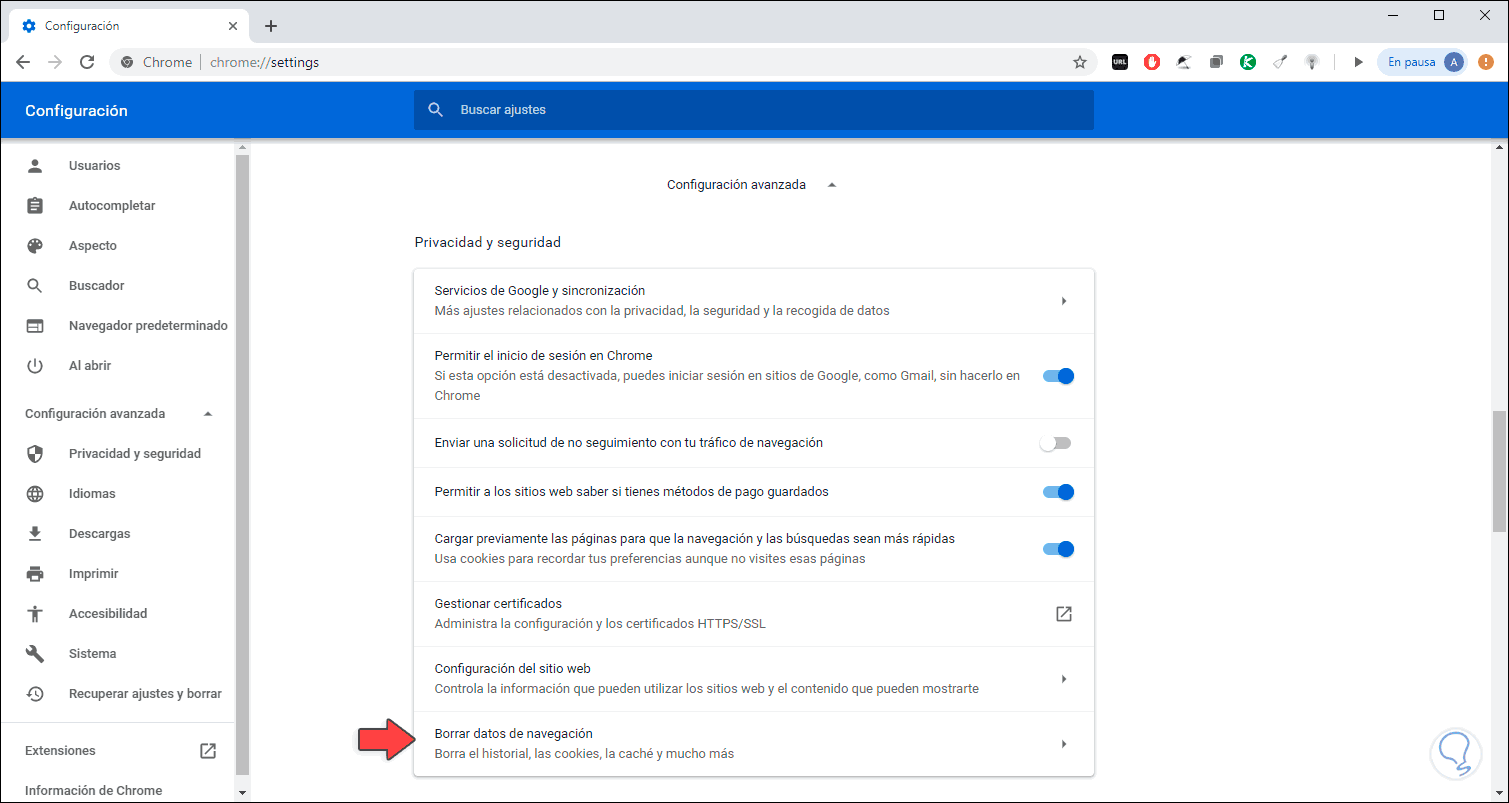
Task: Click the green K extension icon
Action: point(1248,62)
